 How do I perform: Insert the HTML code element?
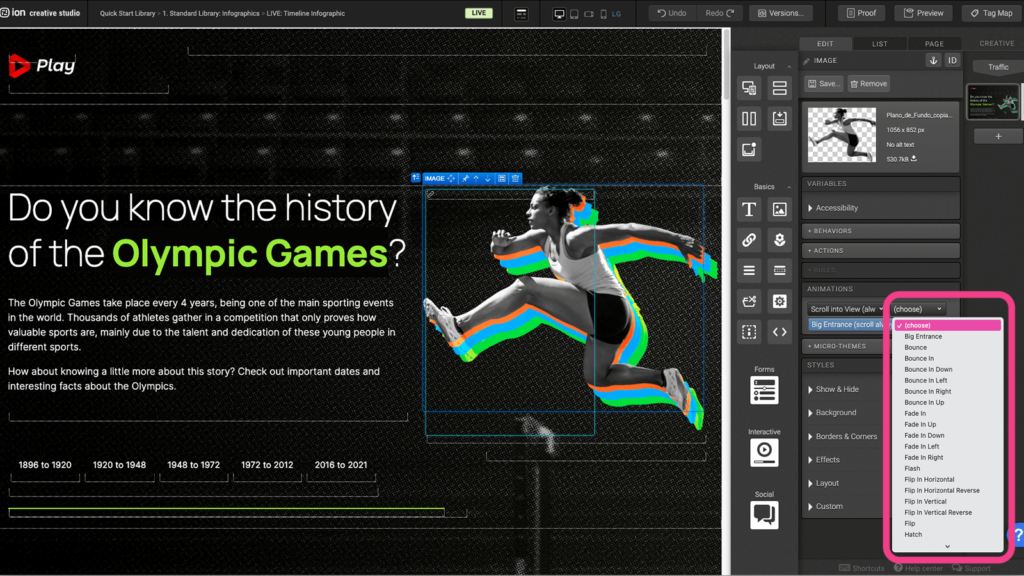[x=779, y=332]
